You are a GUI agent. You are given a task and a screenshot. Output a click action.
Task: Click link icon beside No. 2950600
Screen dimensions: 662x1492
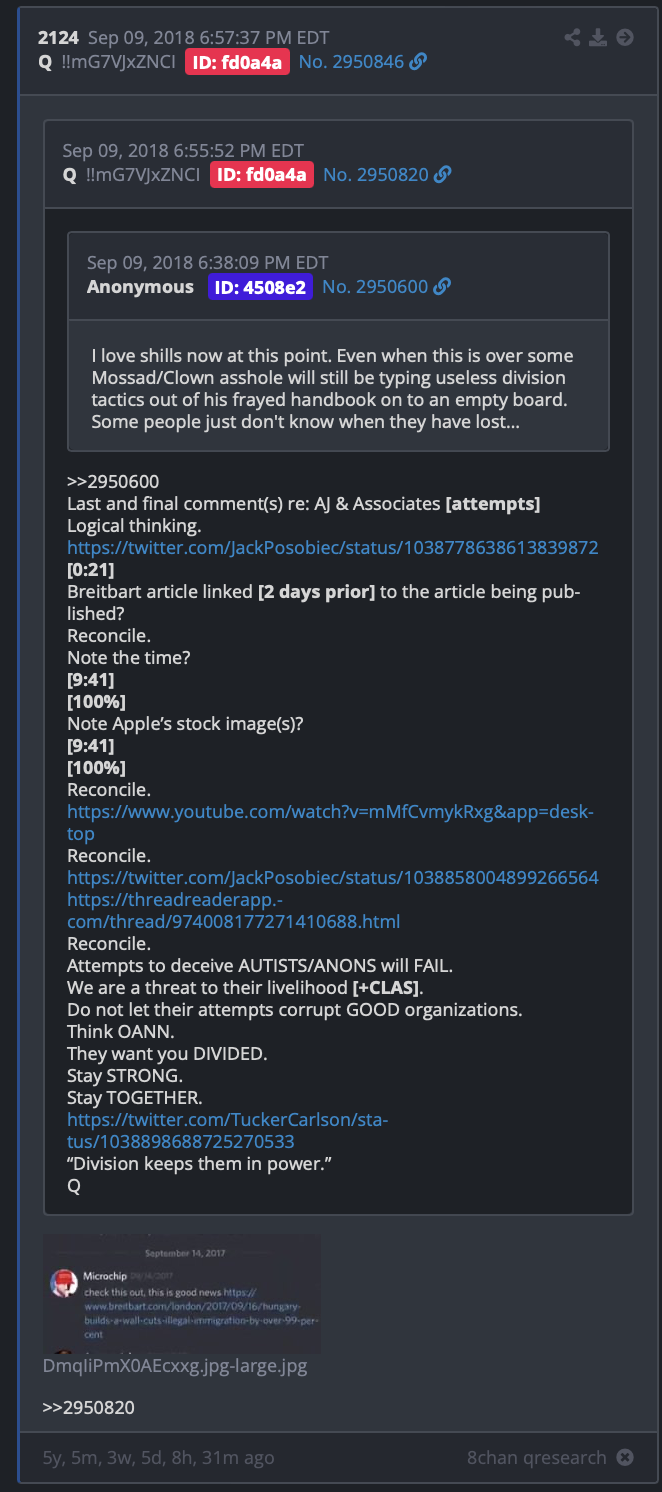click(442, 287)
